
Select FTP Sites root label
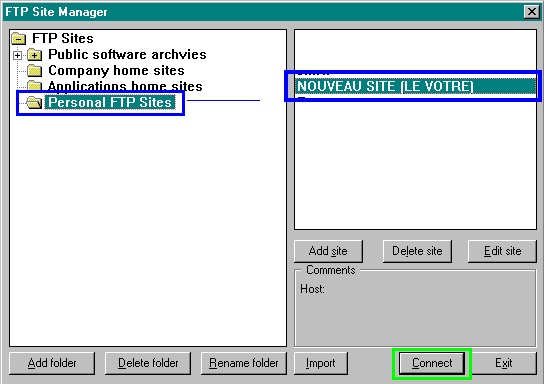pyautogui.click(x=63, y=38)
